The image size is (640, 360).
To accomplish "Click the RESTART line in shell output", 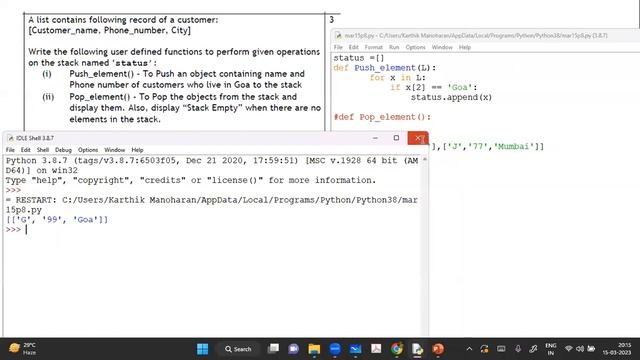I will pos(211,205).
